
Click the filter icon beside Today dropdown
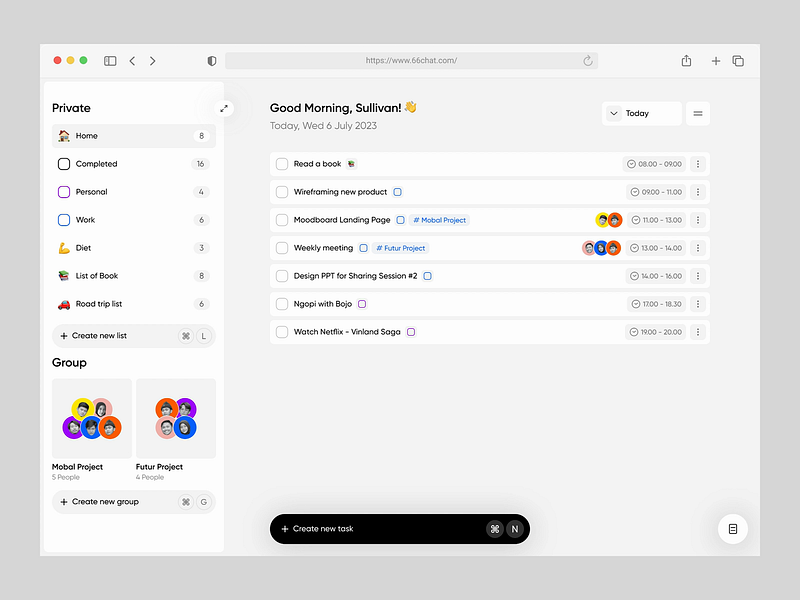pyautogui.click(x=697, y=113)
